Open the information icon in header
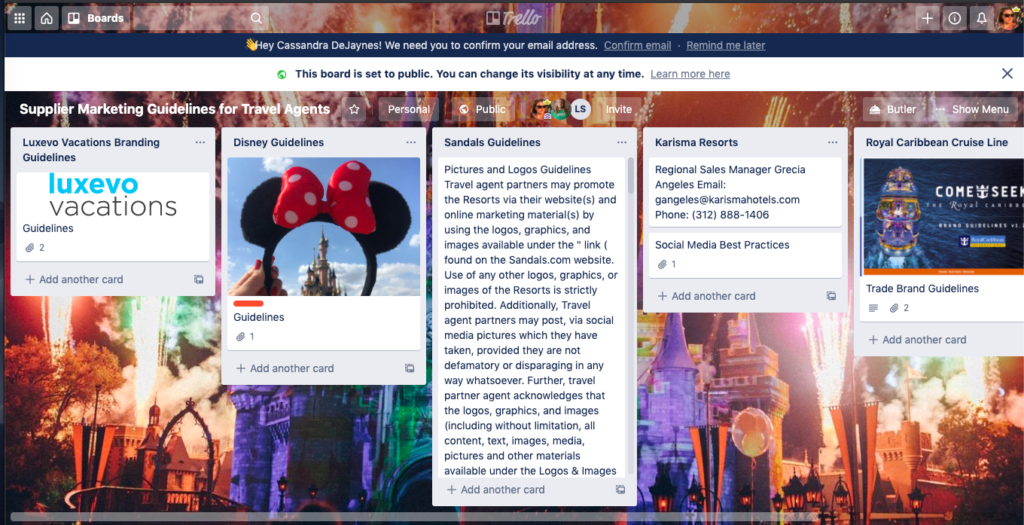The image size is (1024, 525). [955, 18]
